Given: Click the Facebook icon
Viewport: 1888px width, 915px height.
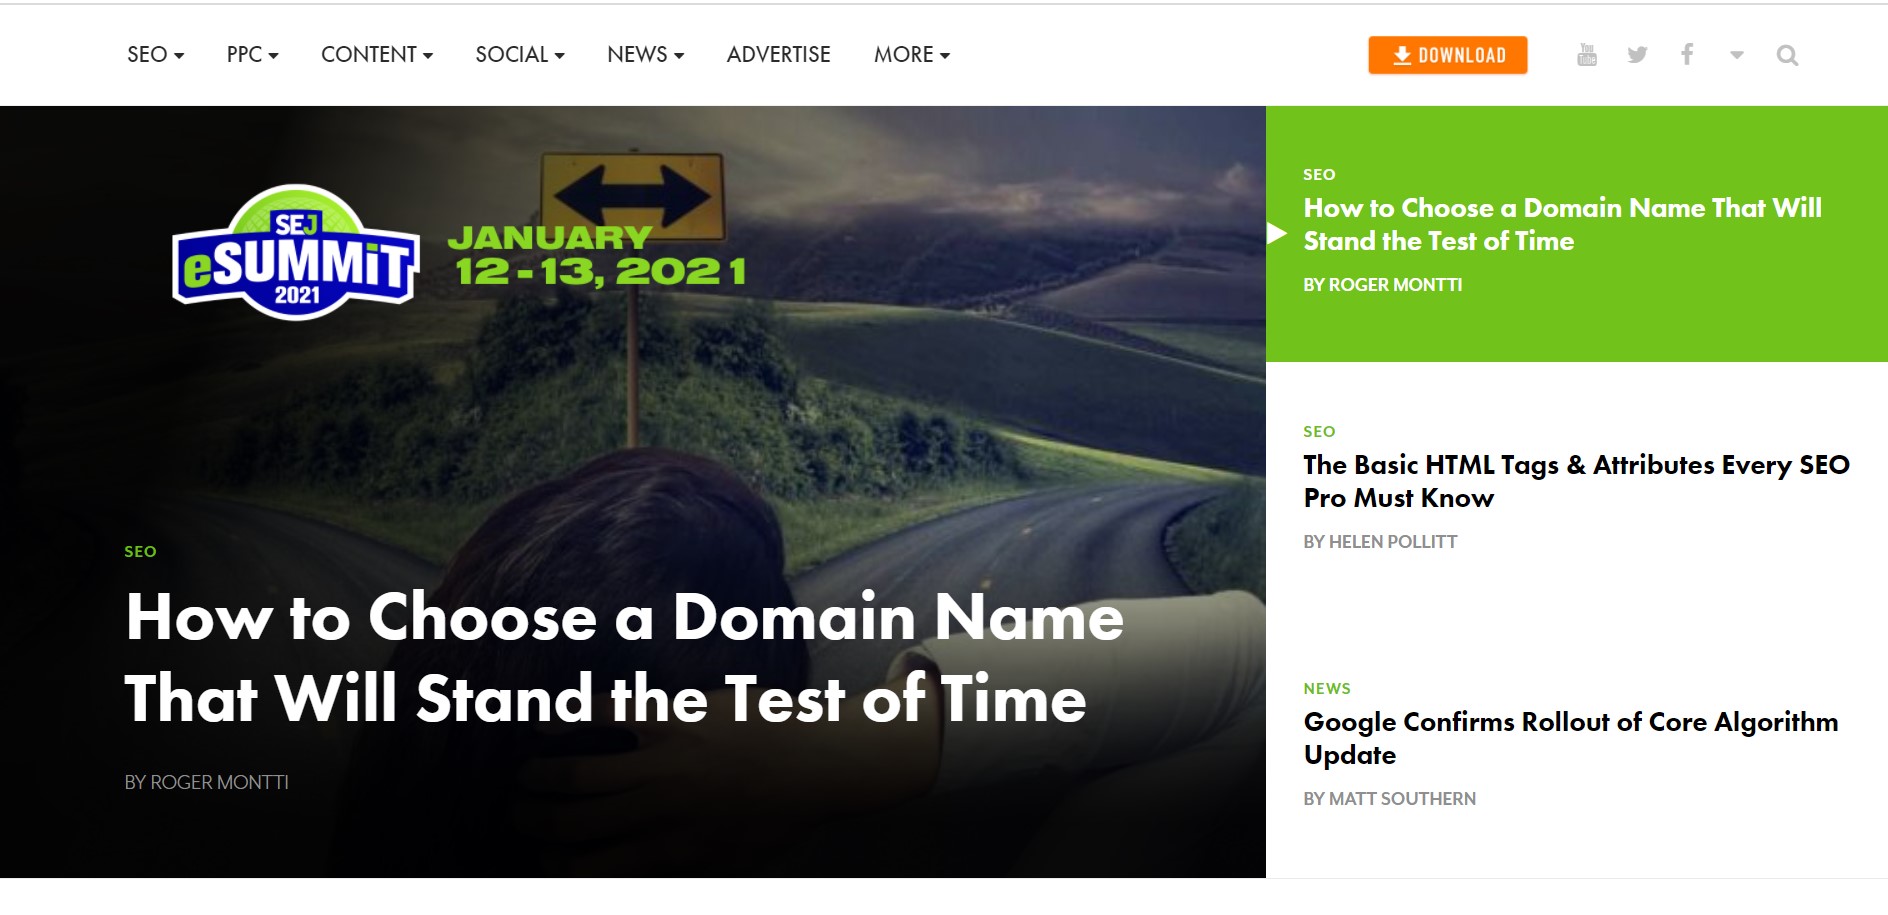Looking at the screenshot, I should coord(1687,55).
